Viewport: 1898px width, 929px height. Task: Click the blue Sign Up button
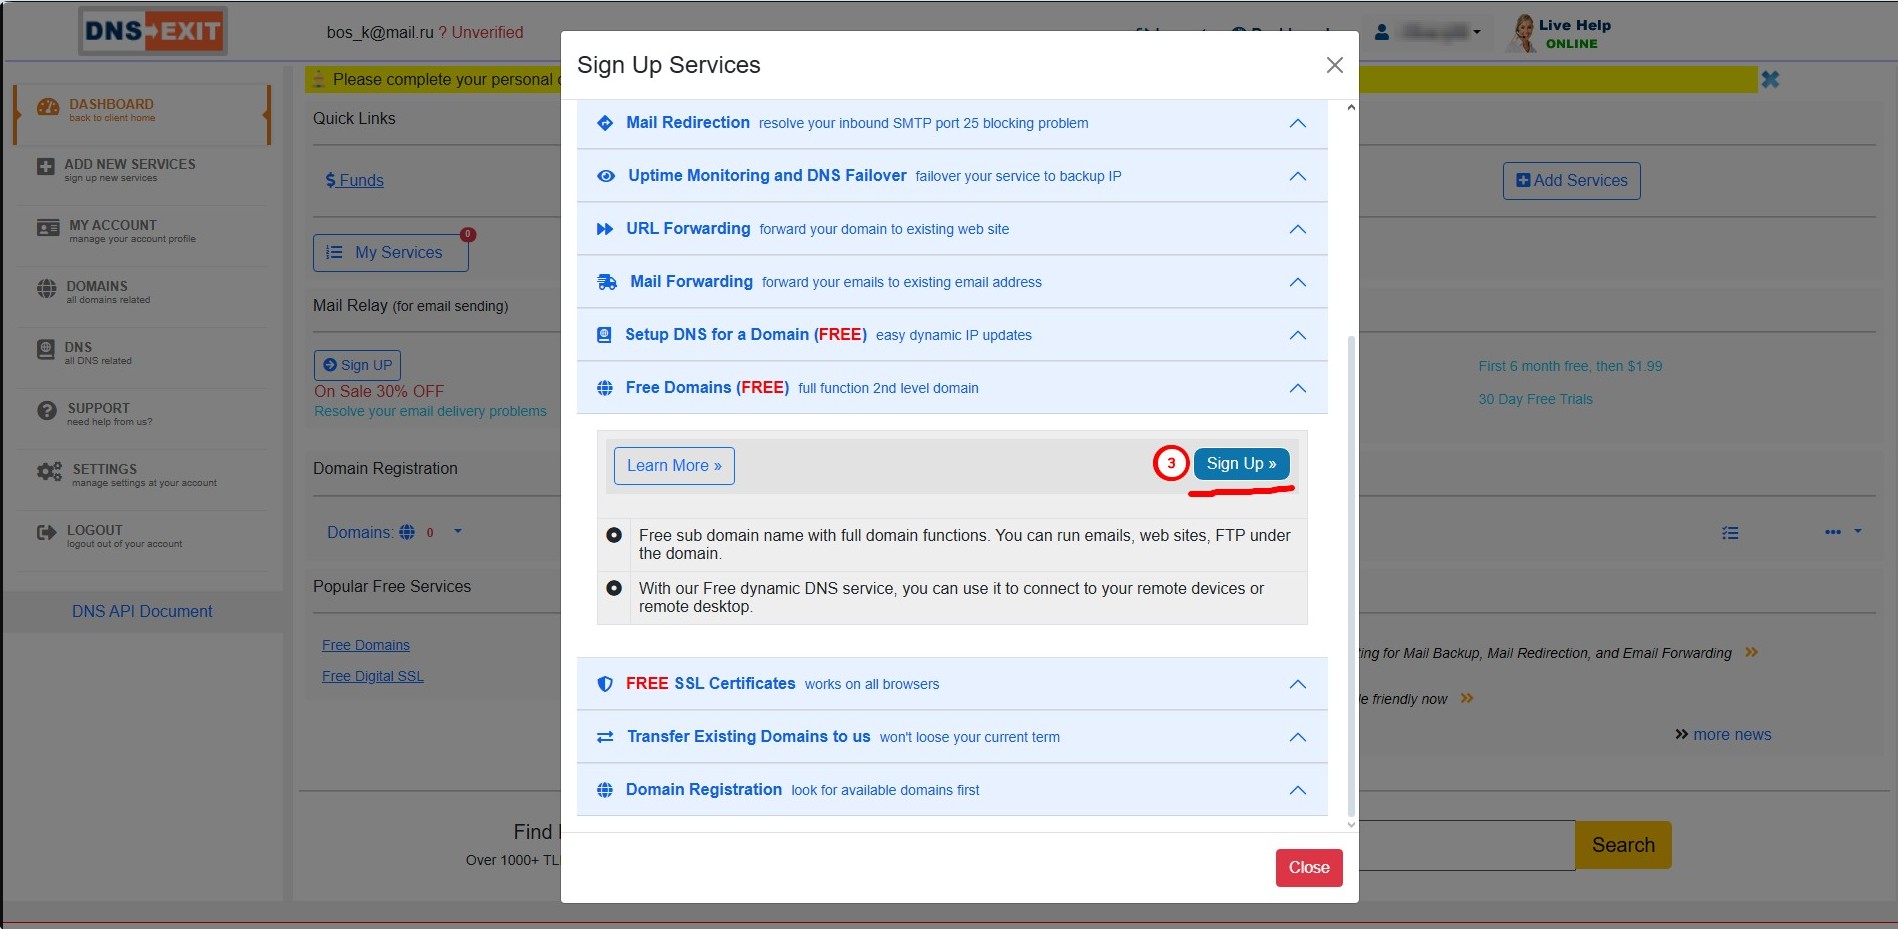1240,464
